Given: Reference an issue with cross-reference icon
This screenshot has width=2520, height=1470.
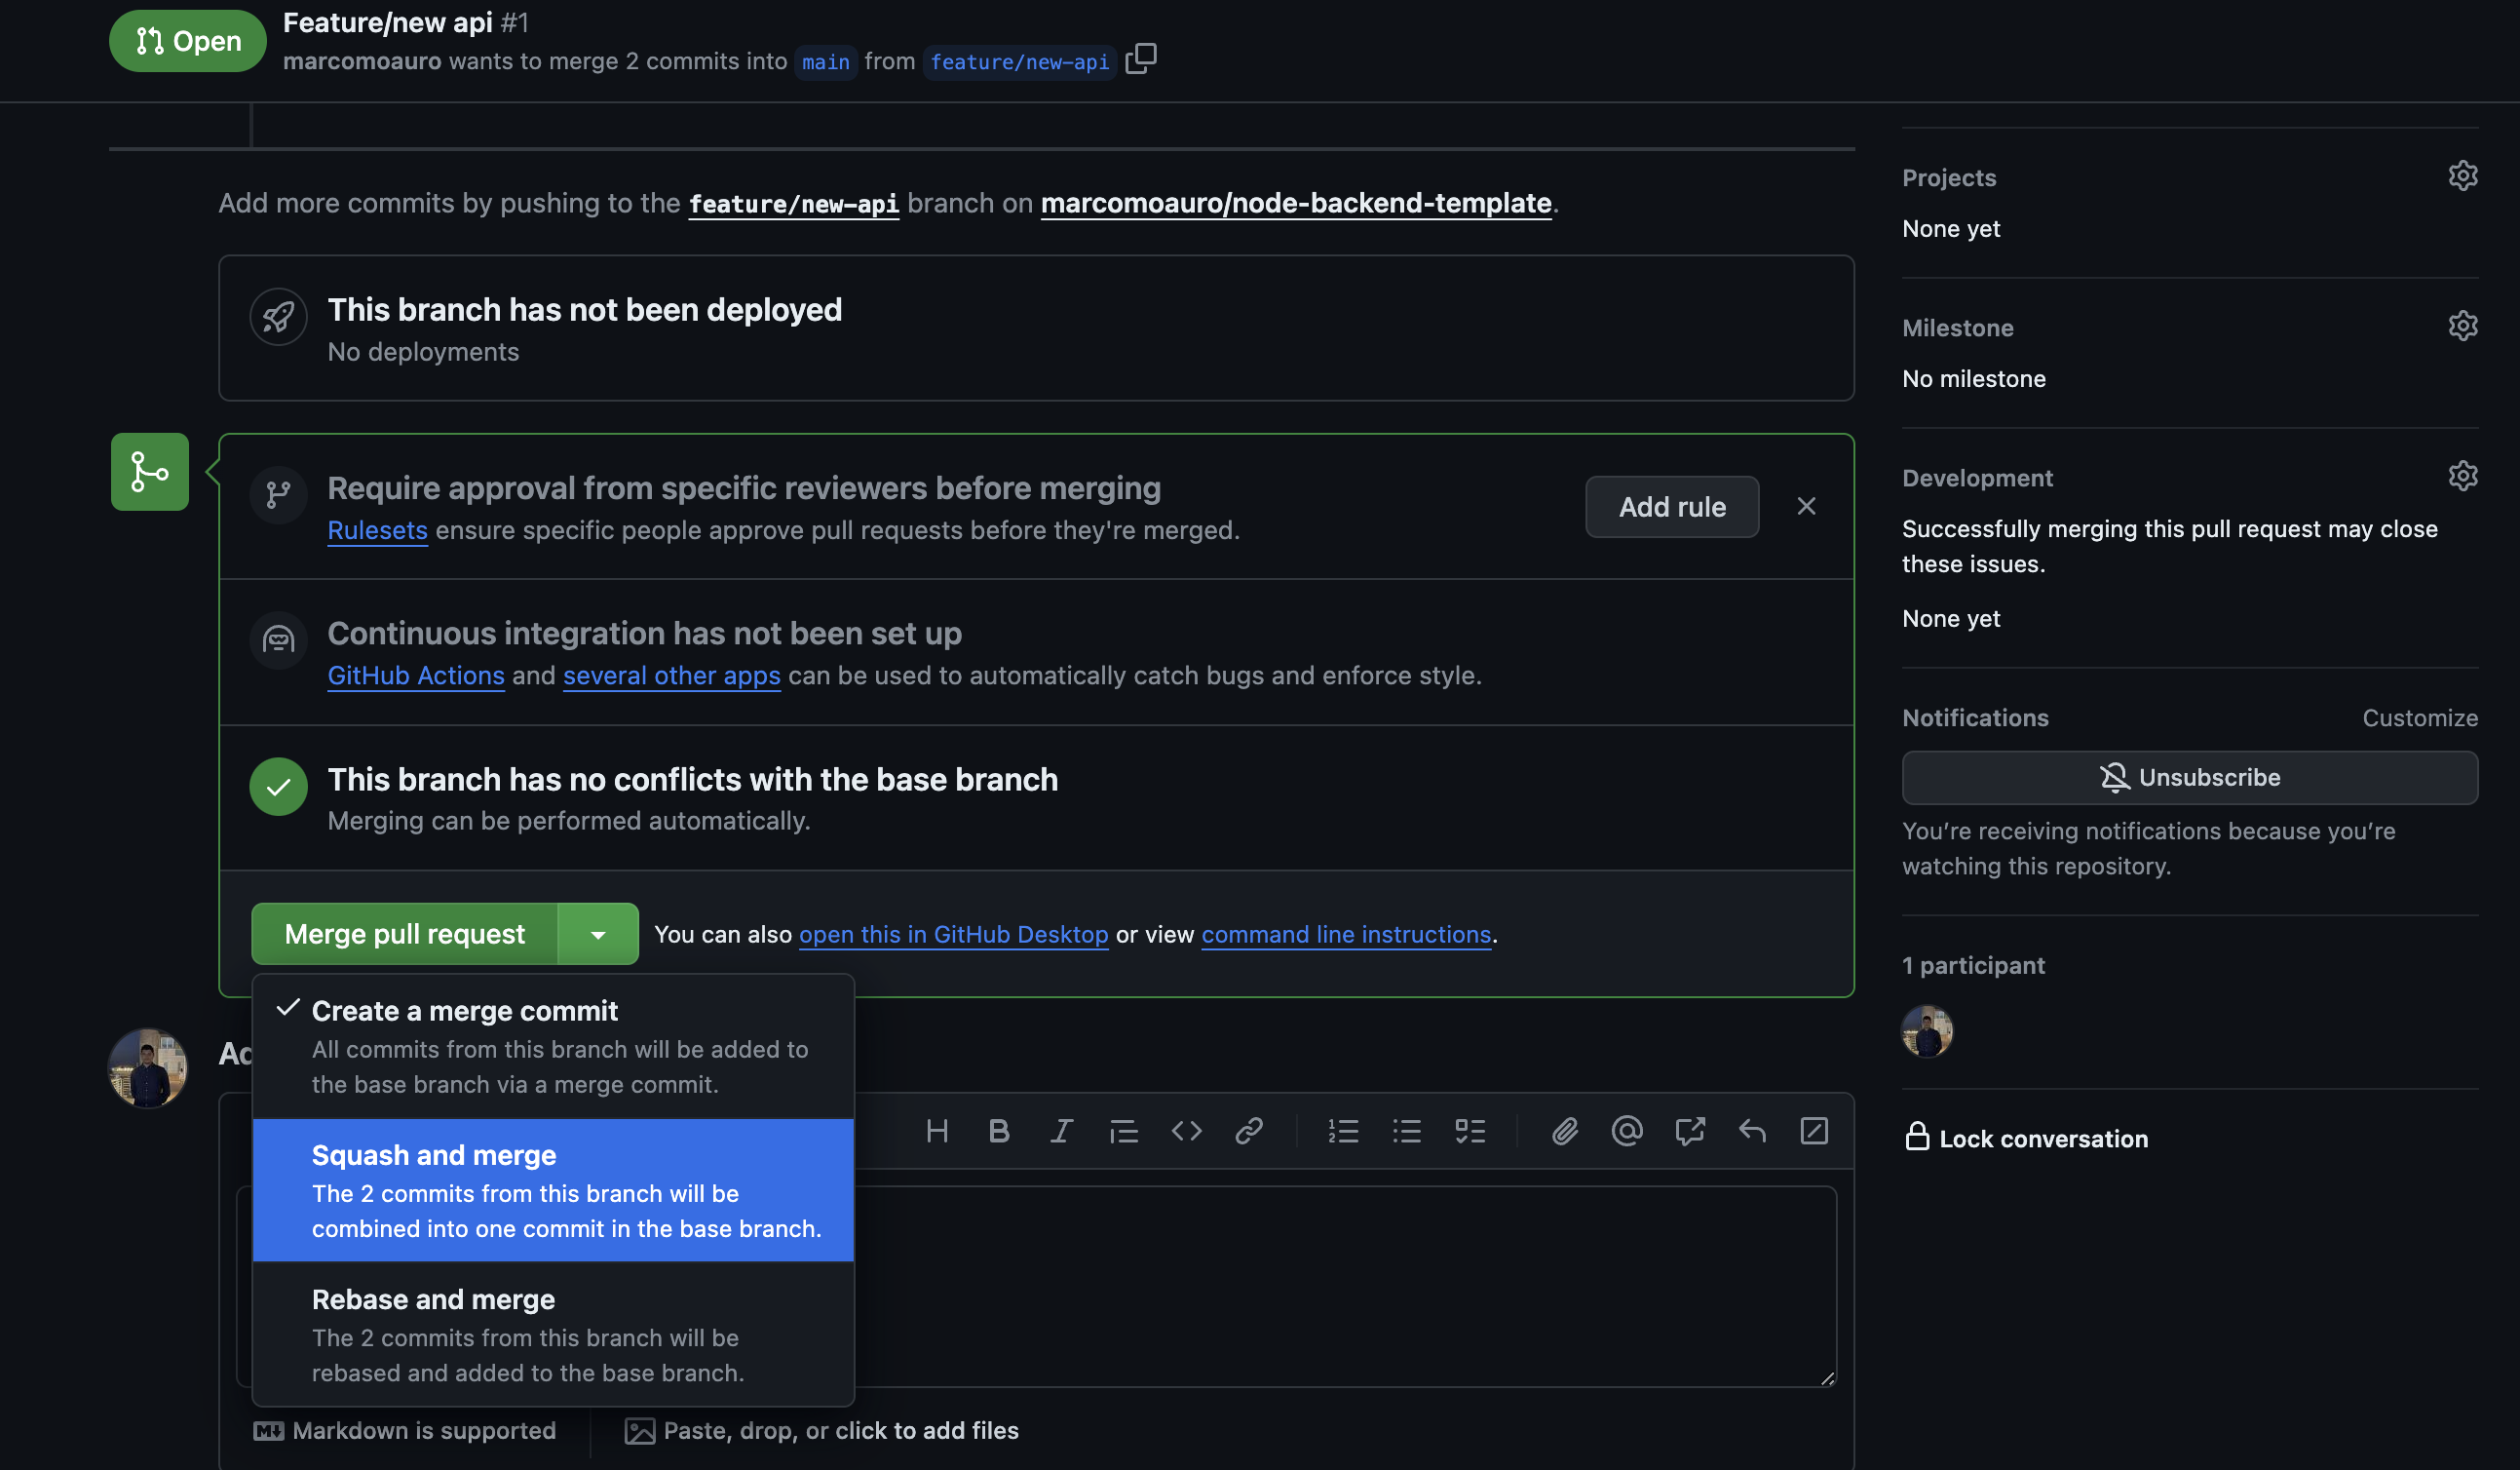Looking at the screenshot, I should click(1689, 1131).
